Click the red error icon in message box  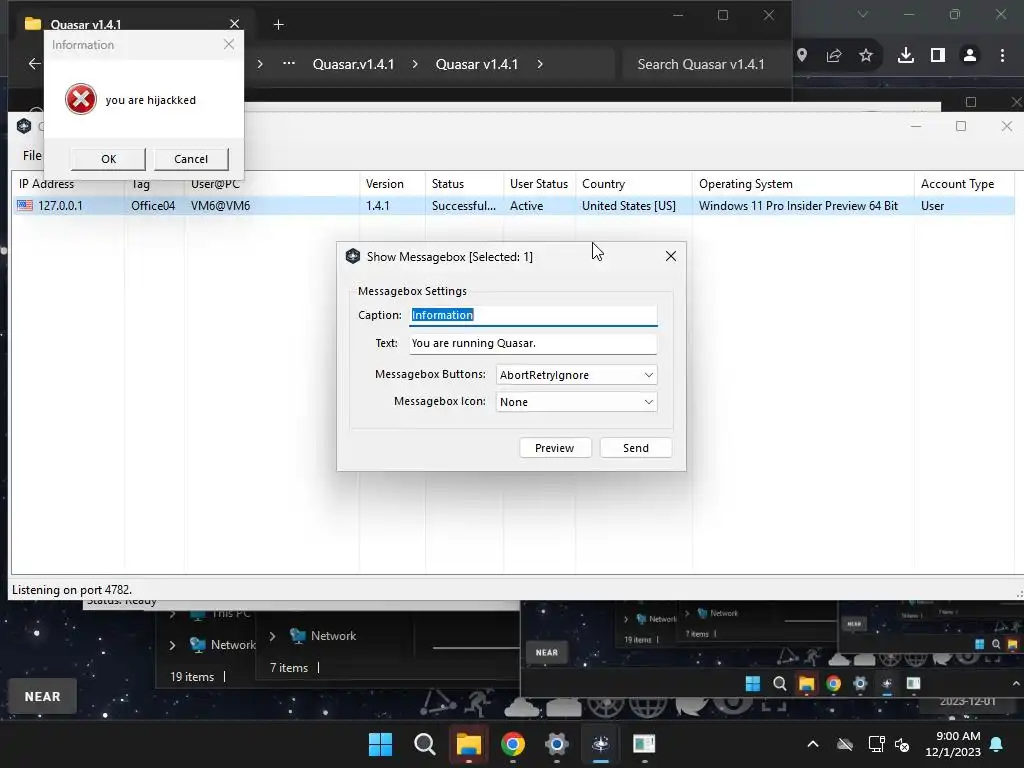81,99
